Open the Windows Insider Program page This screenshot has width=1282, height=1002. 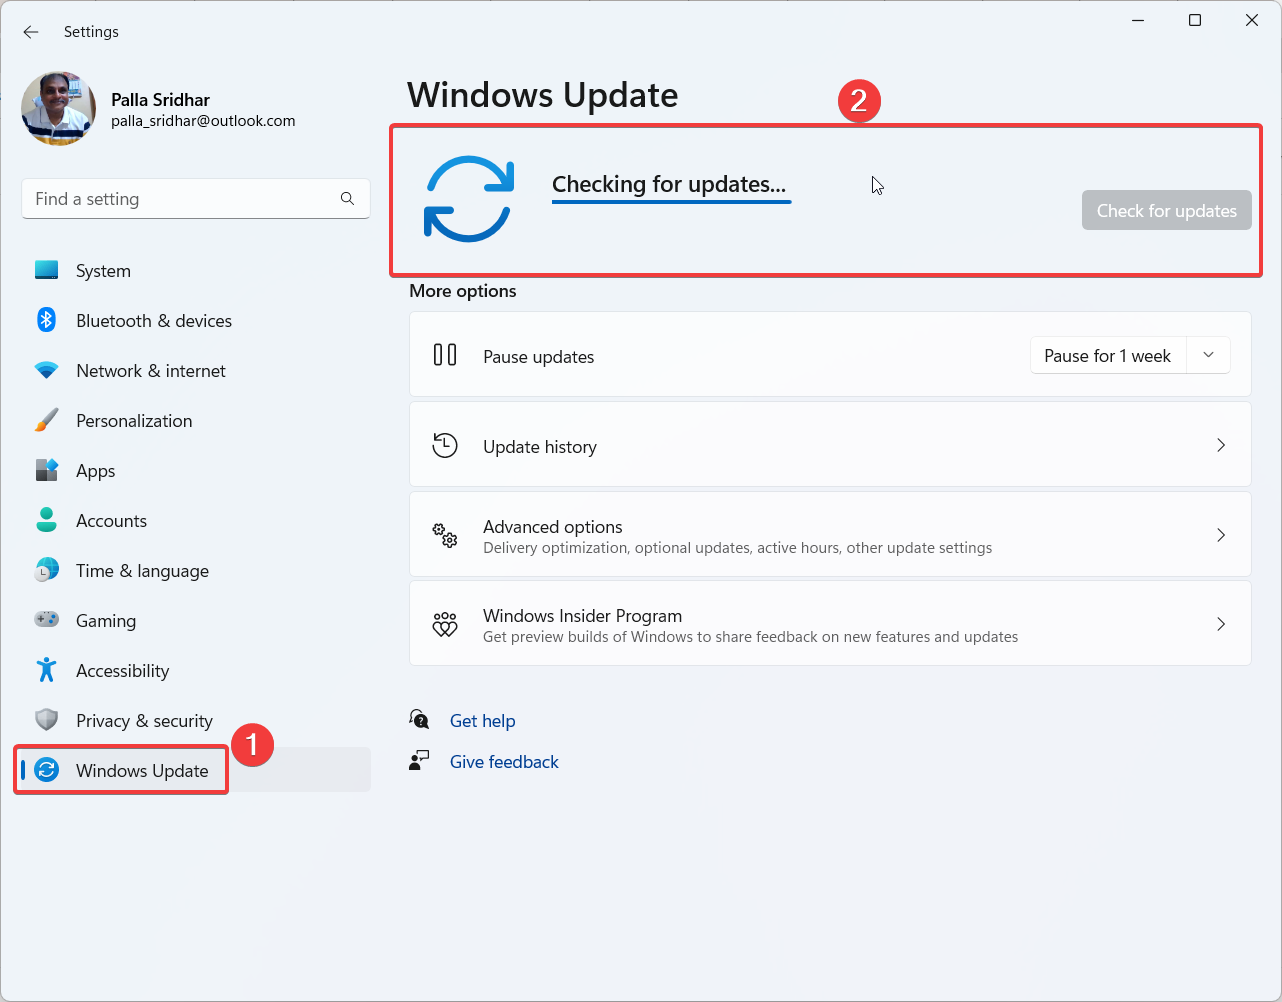click(x=830, y=623)
